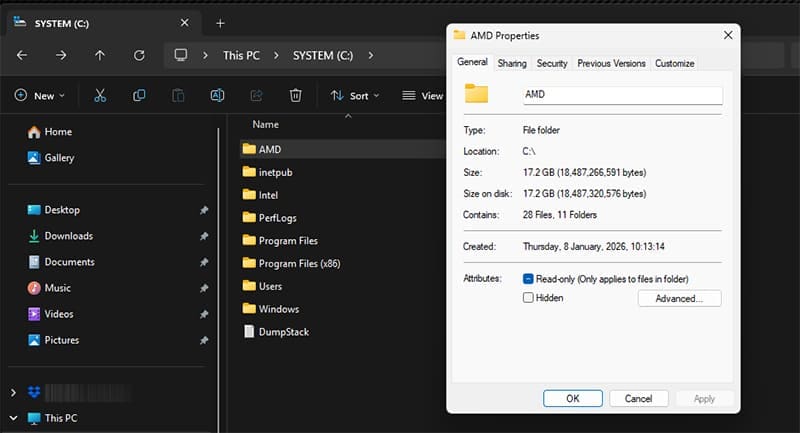Open the Sort dropdown menu

[355, 96]
